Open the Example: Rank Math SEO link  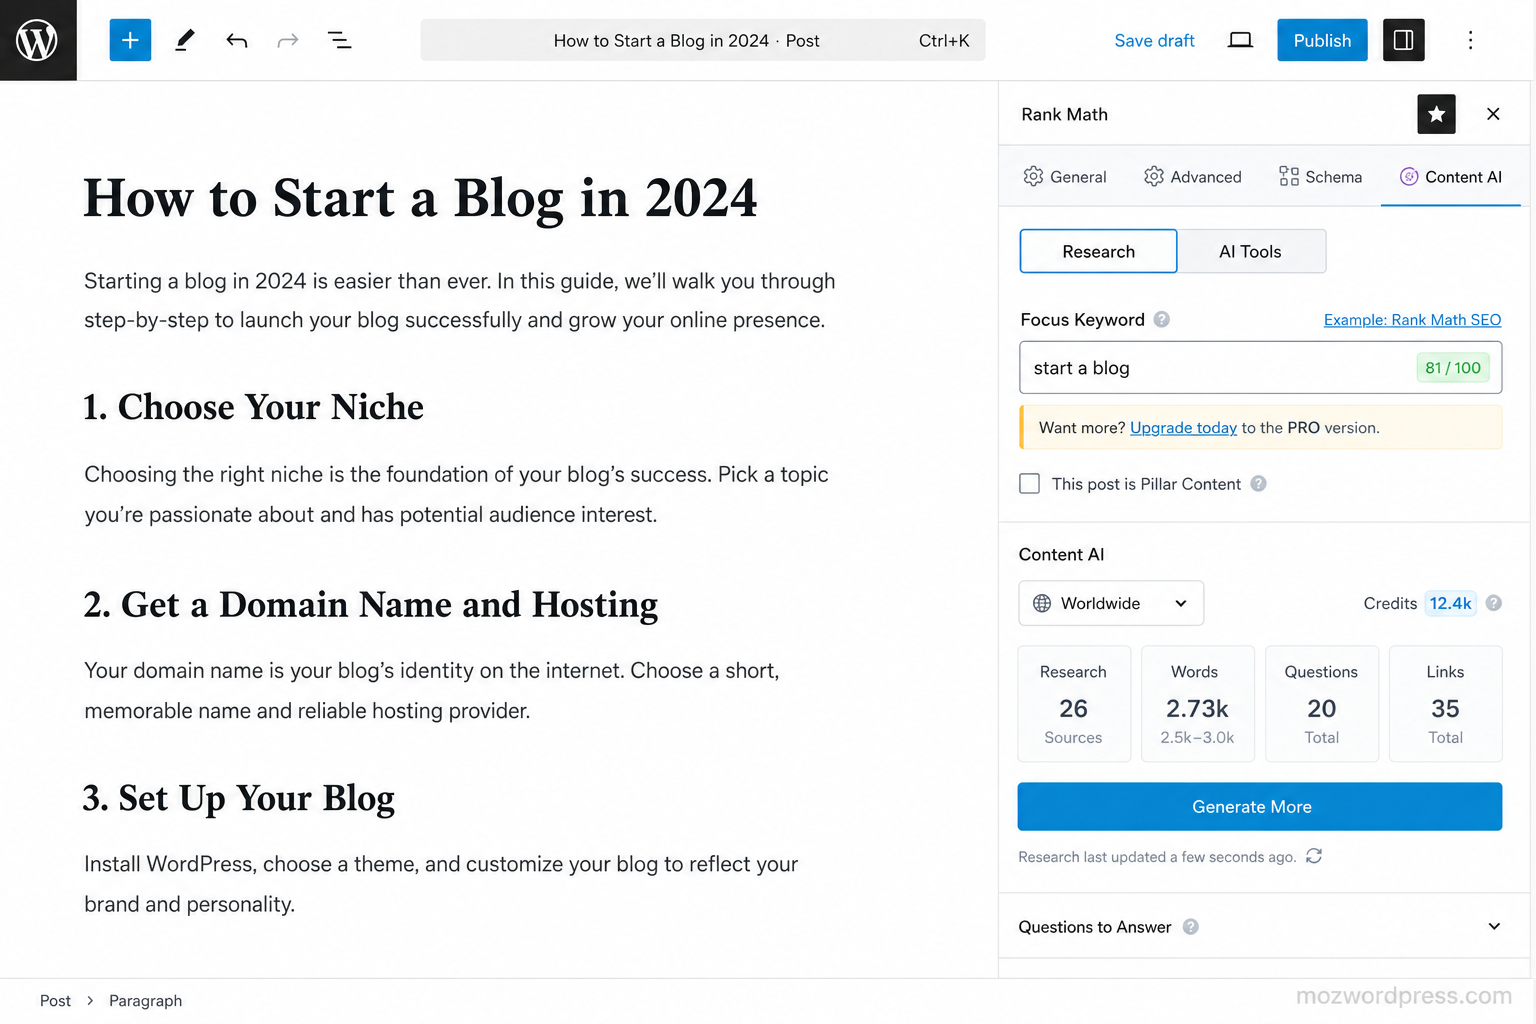click(x=1412, y=320)
